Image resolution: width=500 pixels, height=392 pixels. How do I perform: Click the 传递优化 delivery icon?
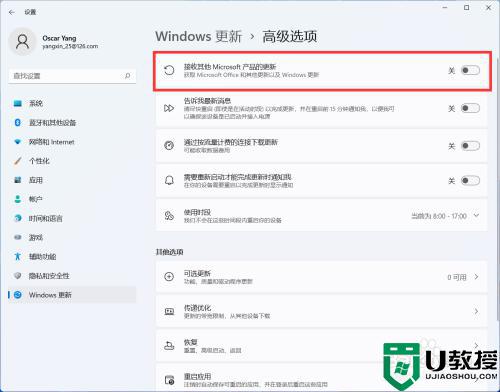(x=169, y=311)
